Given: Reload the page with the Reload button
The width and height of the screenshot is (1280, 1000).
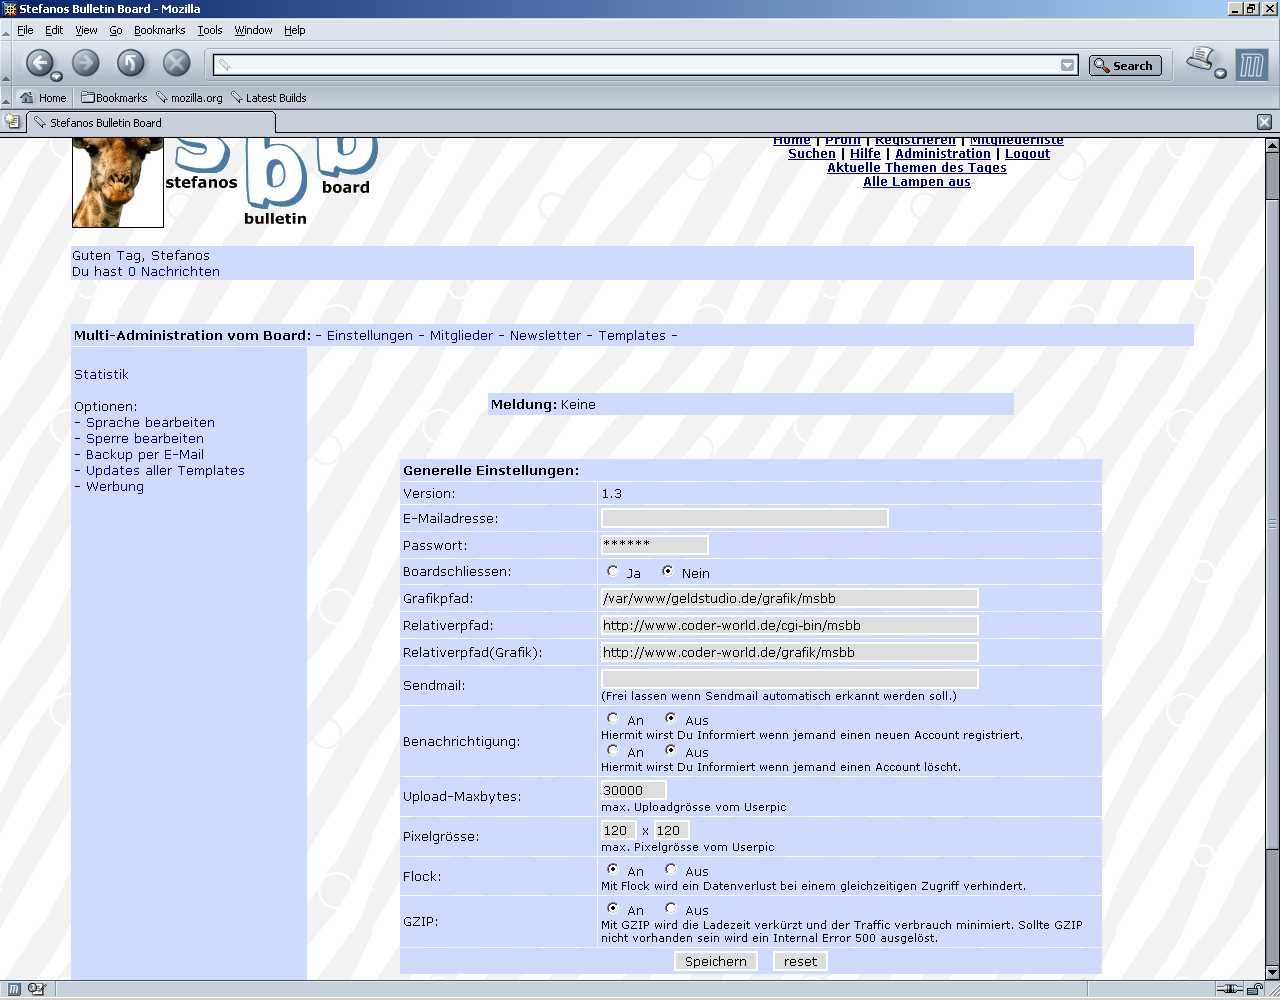Looking at the screenshot, I should click(x=131, y=63).
